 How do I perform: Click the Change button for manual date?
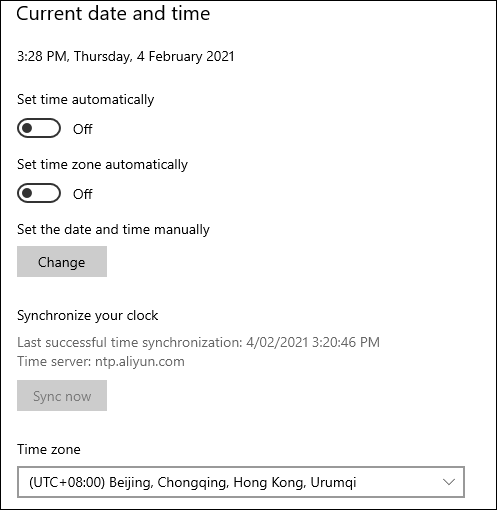click(x=62, y=262)
